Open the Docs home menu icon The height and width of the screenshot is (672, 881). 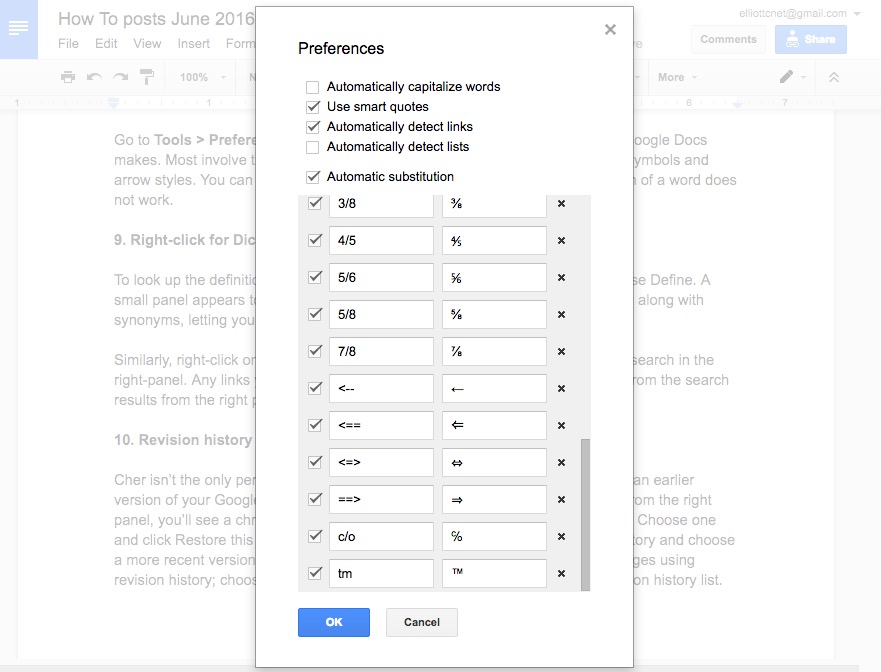[x=18, y=29]
